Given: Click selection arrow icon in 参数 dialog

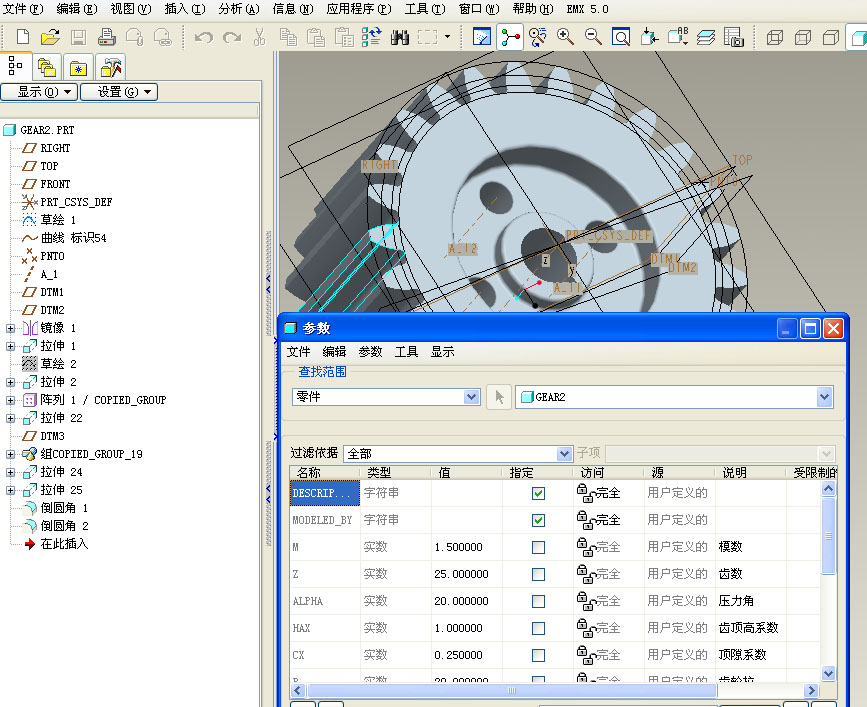Looking at the screenshot, I should 499,397.
